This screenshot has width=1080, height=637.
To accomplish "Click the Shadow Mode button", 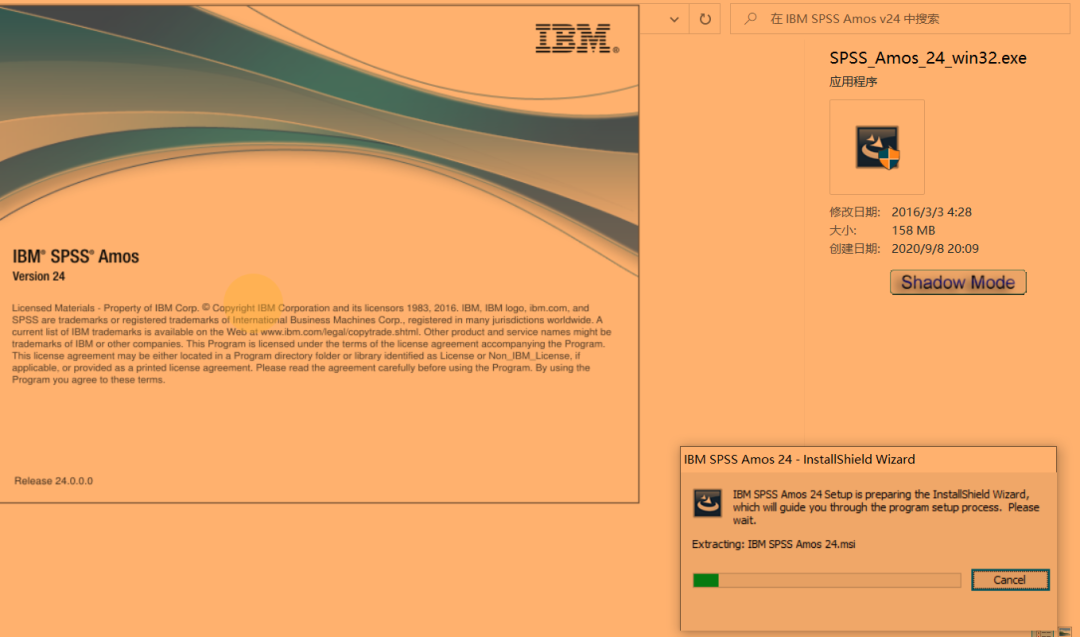I will (x=958, y=282).
